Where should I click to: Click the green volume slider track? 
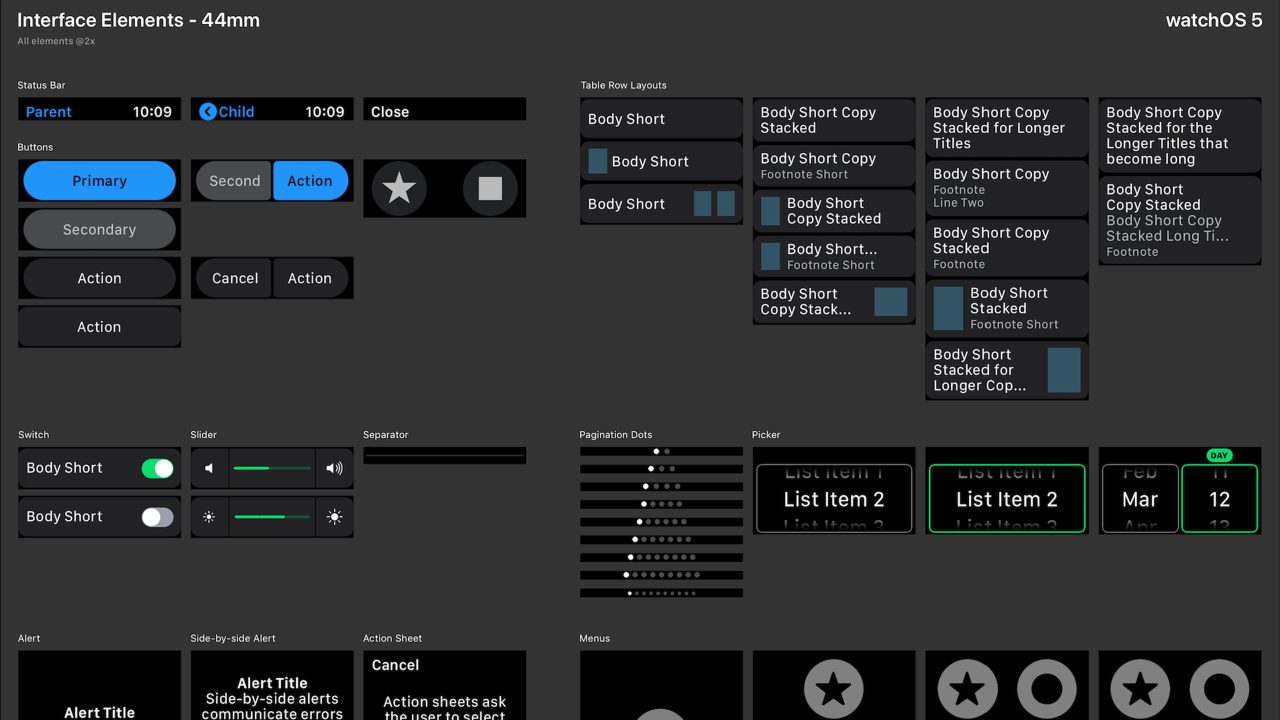pos(272,468)
